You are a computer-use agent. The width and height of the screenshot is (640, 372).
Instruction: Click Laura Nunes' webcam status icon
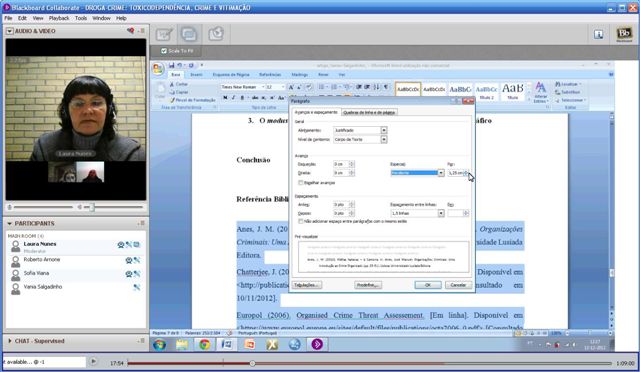pyautogui.click(x=121, y=245)
